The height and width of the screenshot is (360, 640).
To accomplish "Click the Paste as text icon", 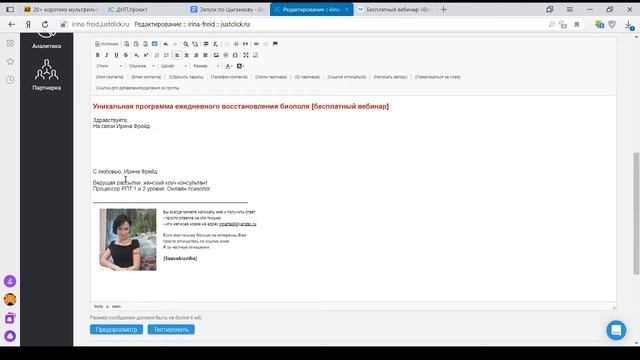I will pos(136,44).
